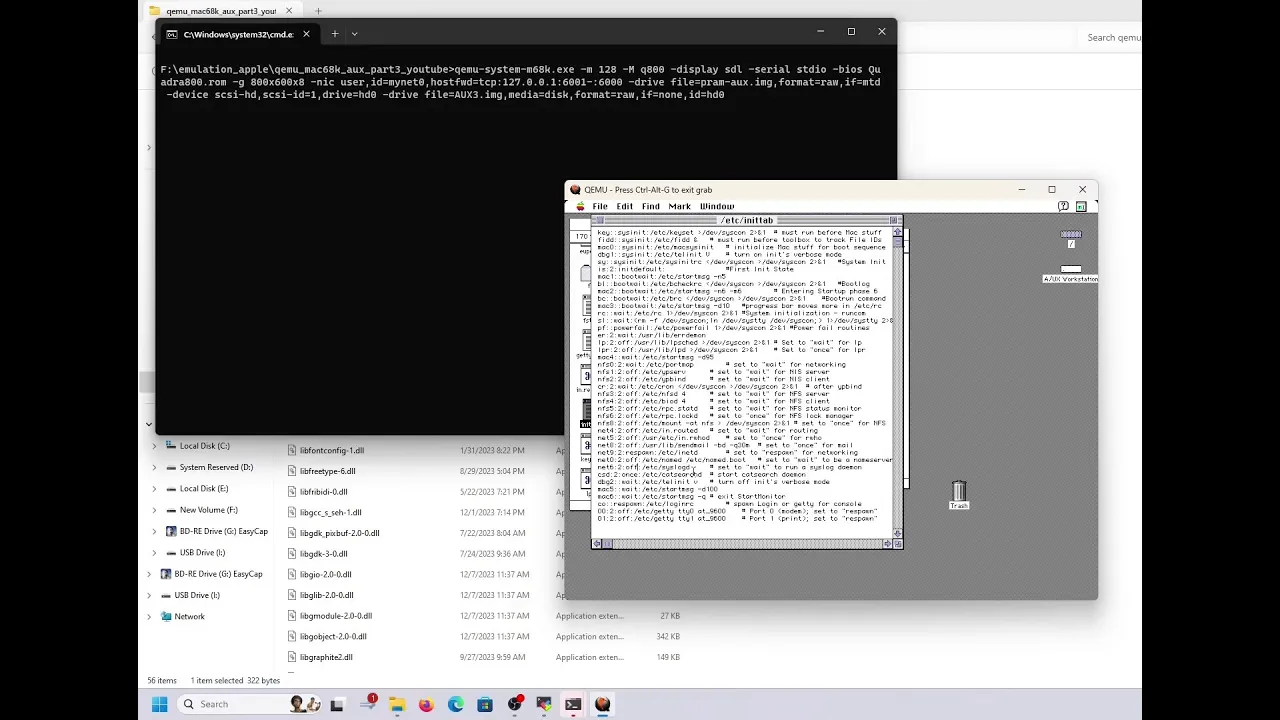Screen dimensions: 1280x720
Task: Close the qemu_mac68k_aux_part3 Explorer tab
Action: click(x=288, y=11)
